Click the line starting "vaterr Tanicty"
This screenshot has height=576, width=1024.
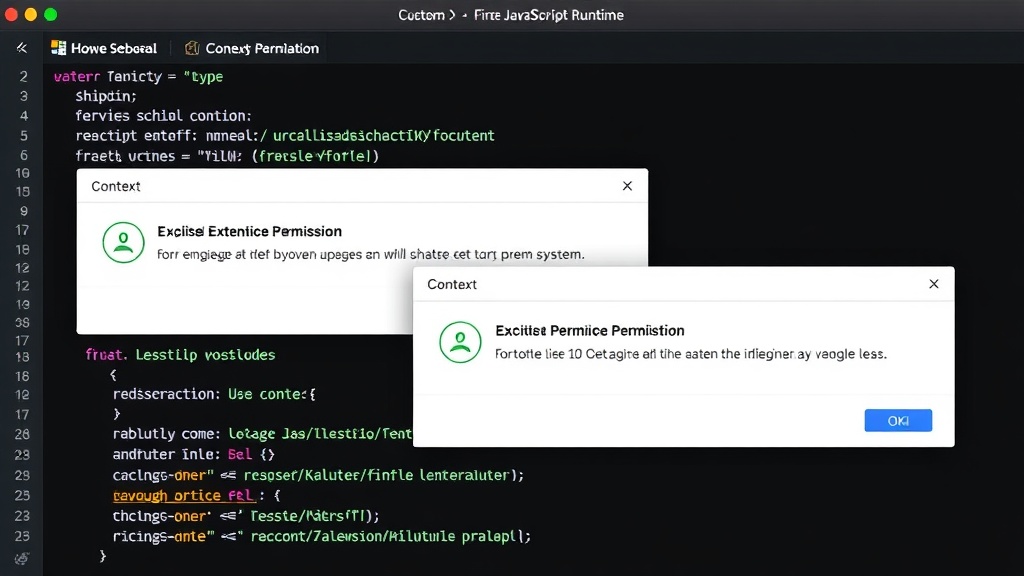tap(138, 76)
